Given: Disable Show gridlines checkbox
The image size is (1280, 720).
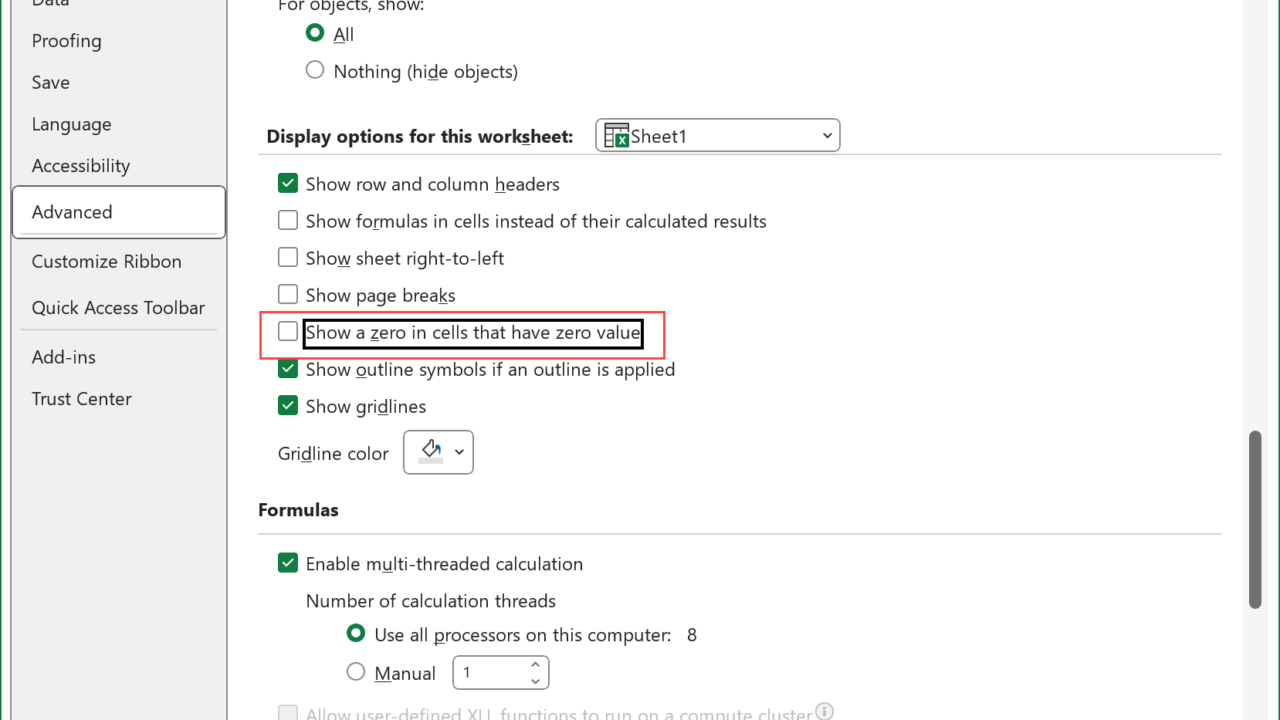Looking at the screenshot, I should 288,406.
